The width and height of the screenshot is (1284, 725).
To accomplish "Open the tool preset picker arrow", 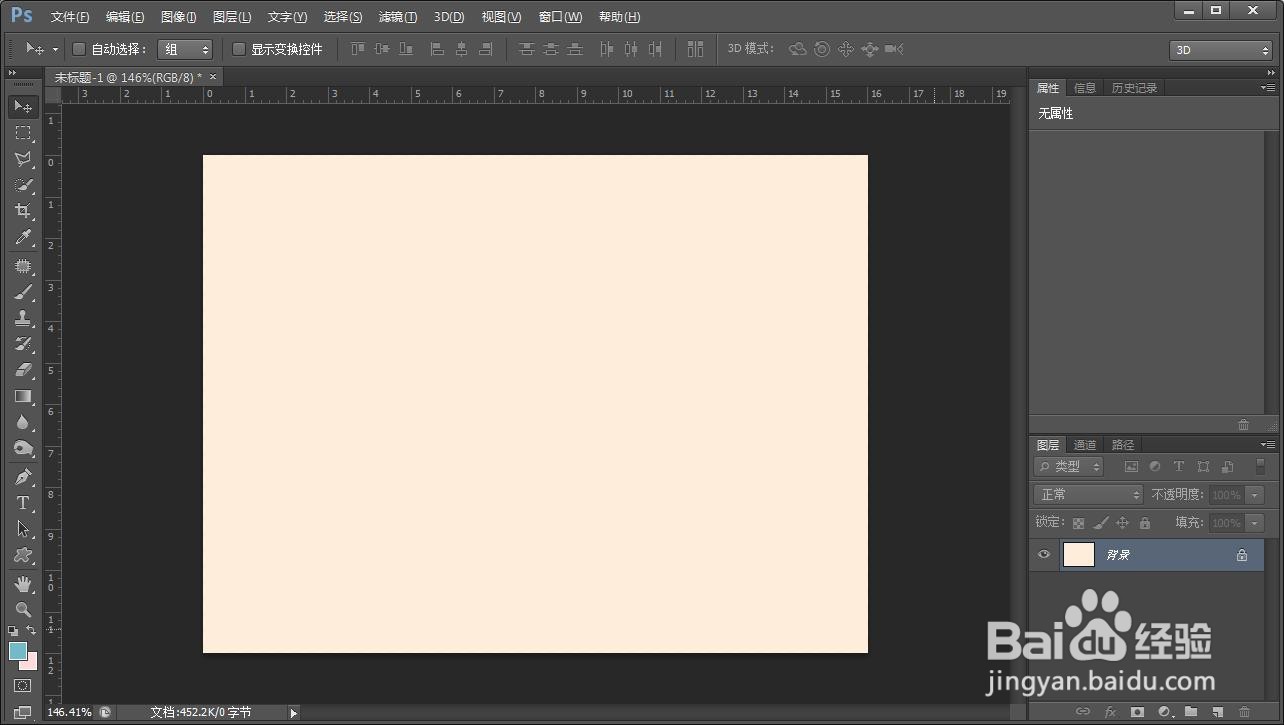I will tap(55, 49).
